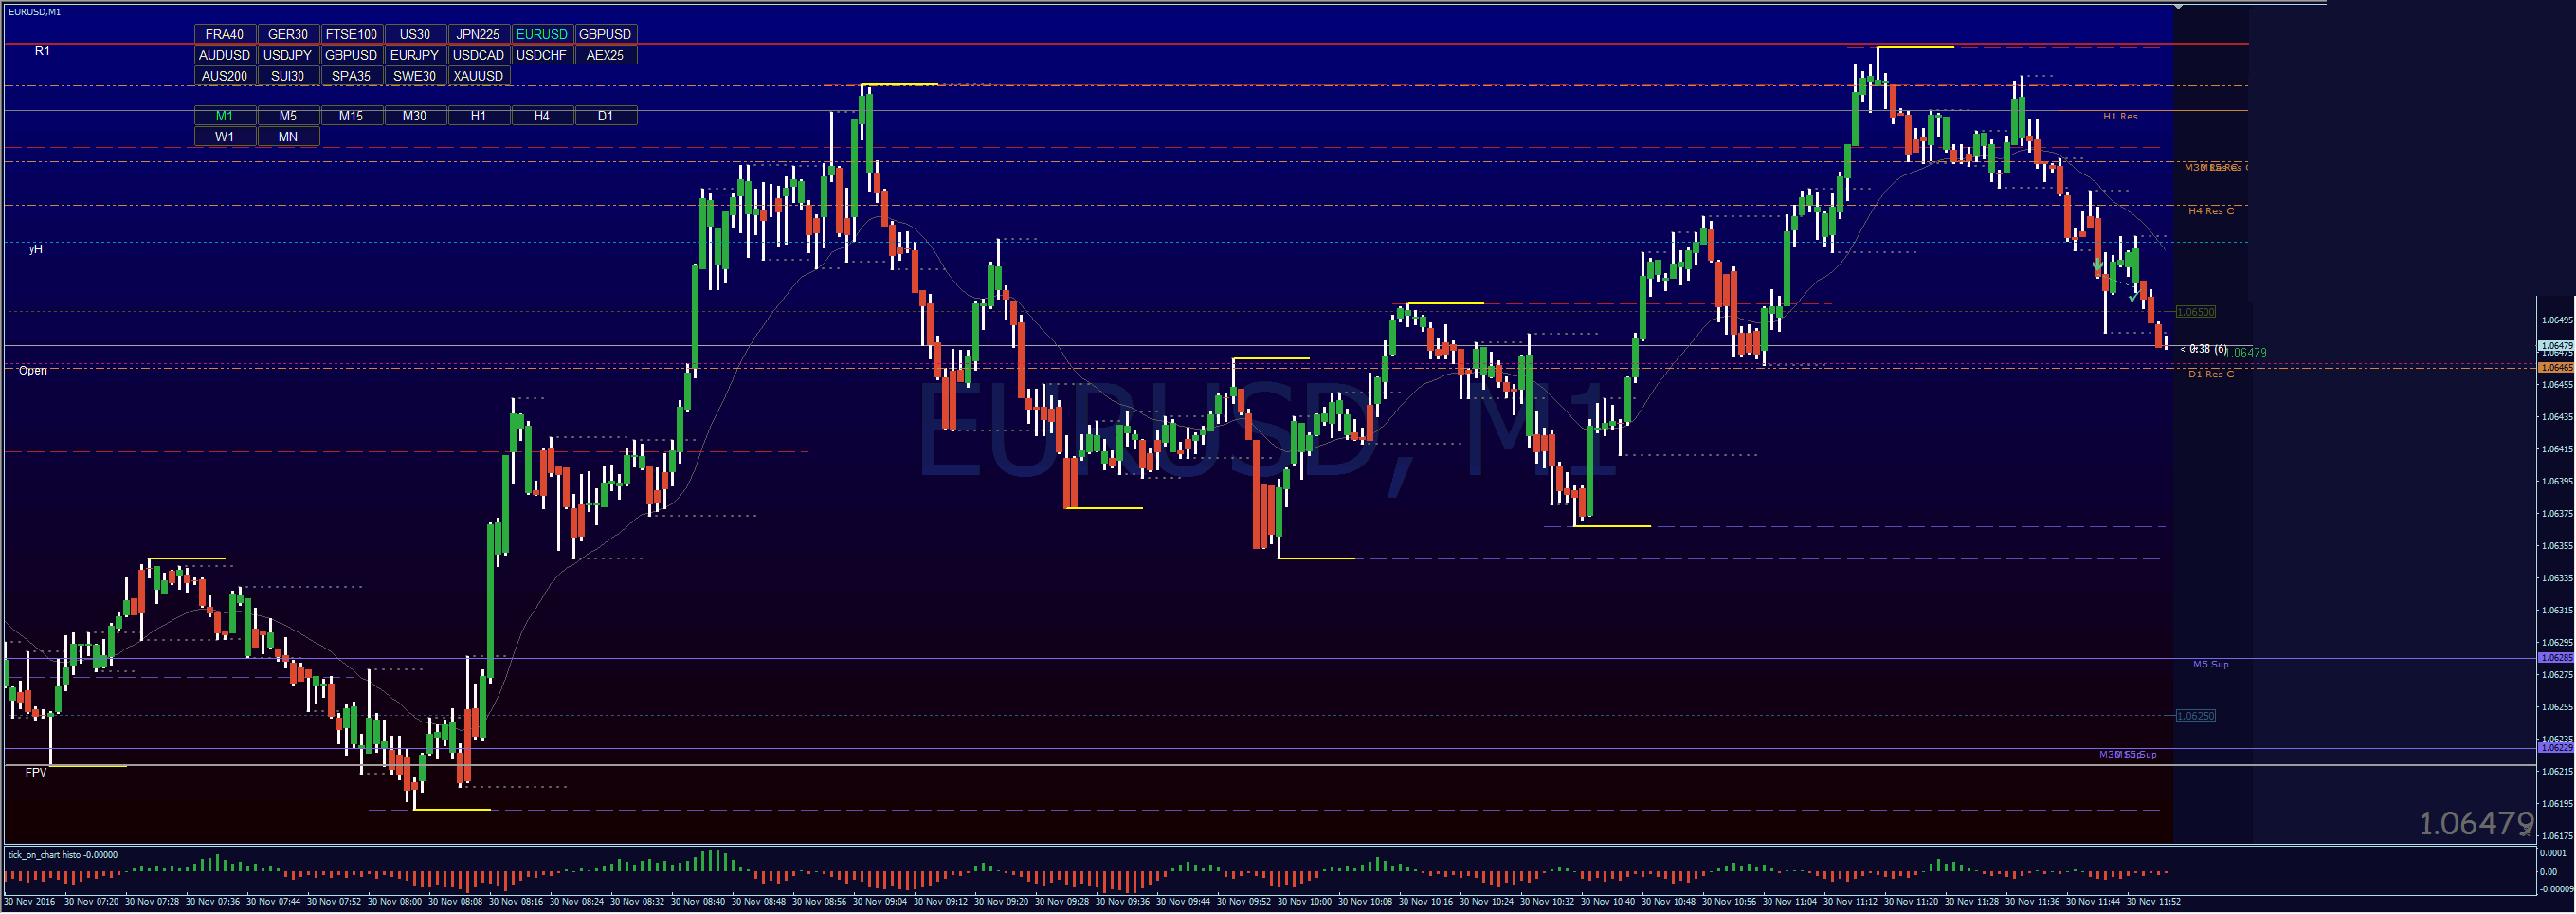Select the highlighted EURUSD symbol button
The height and width of the screenshot is (914, 2576).
541,34
